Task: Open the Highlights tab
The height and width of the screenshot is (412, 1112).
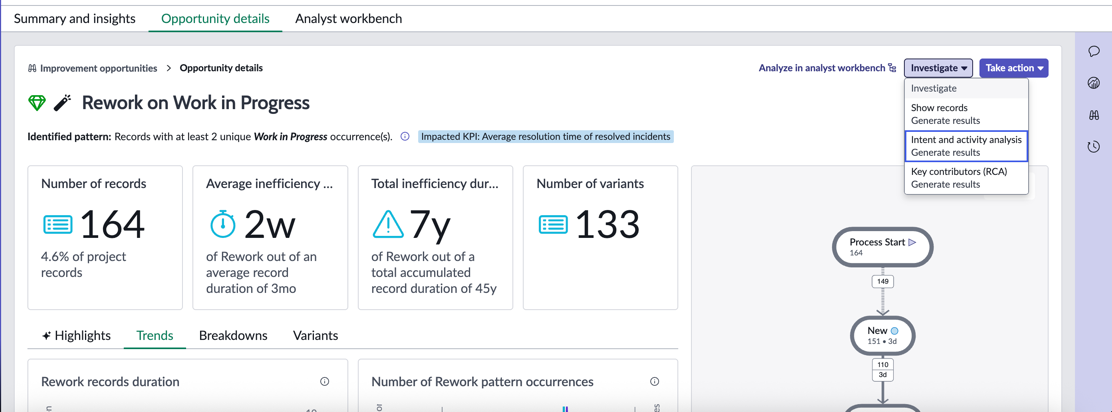Action: pyautogui.click(x=77, y=335)
